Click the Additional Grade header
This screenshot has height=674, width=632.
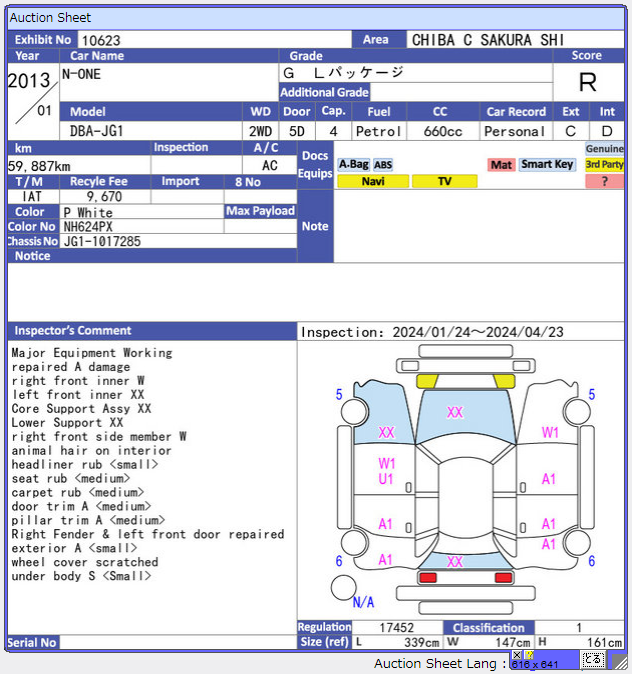point(324,92)
